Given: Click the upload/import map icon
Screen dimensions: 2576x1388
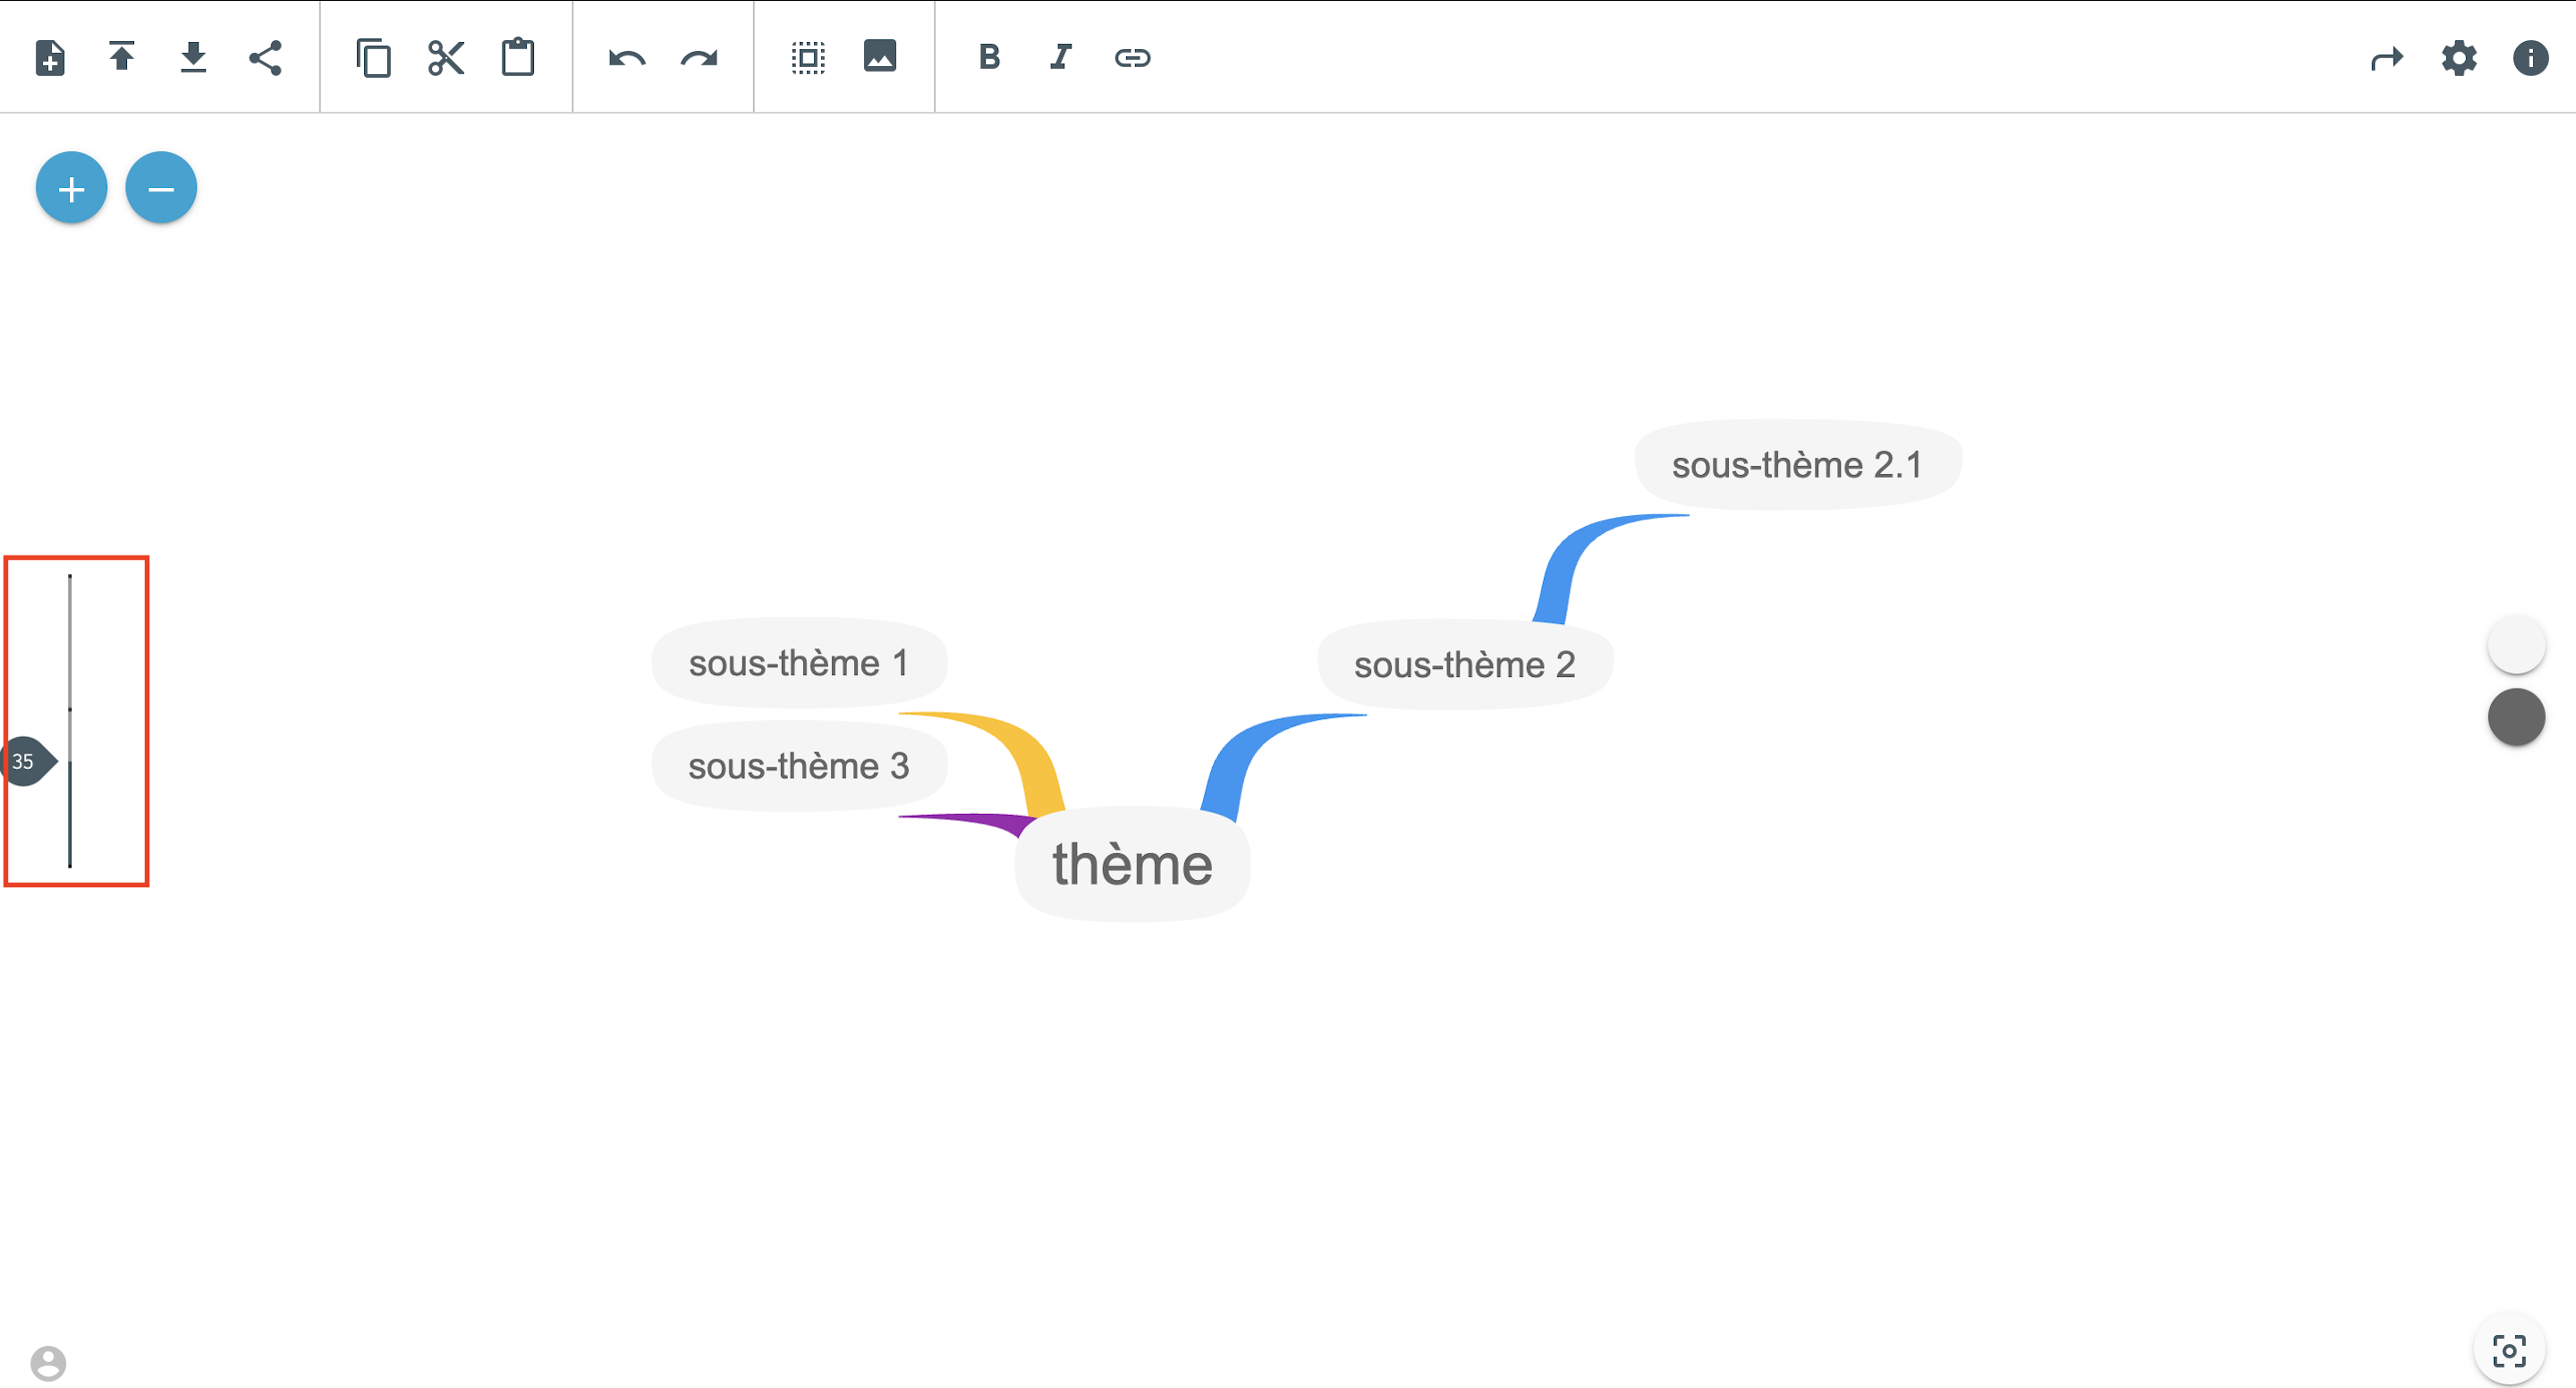Looking at the screenshot, I should point(122,57).
